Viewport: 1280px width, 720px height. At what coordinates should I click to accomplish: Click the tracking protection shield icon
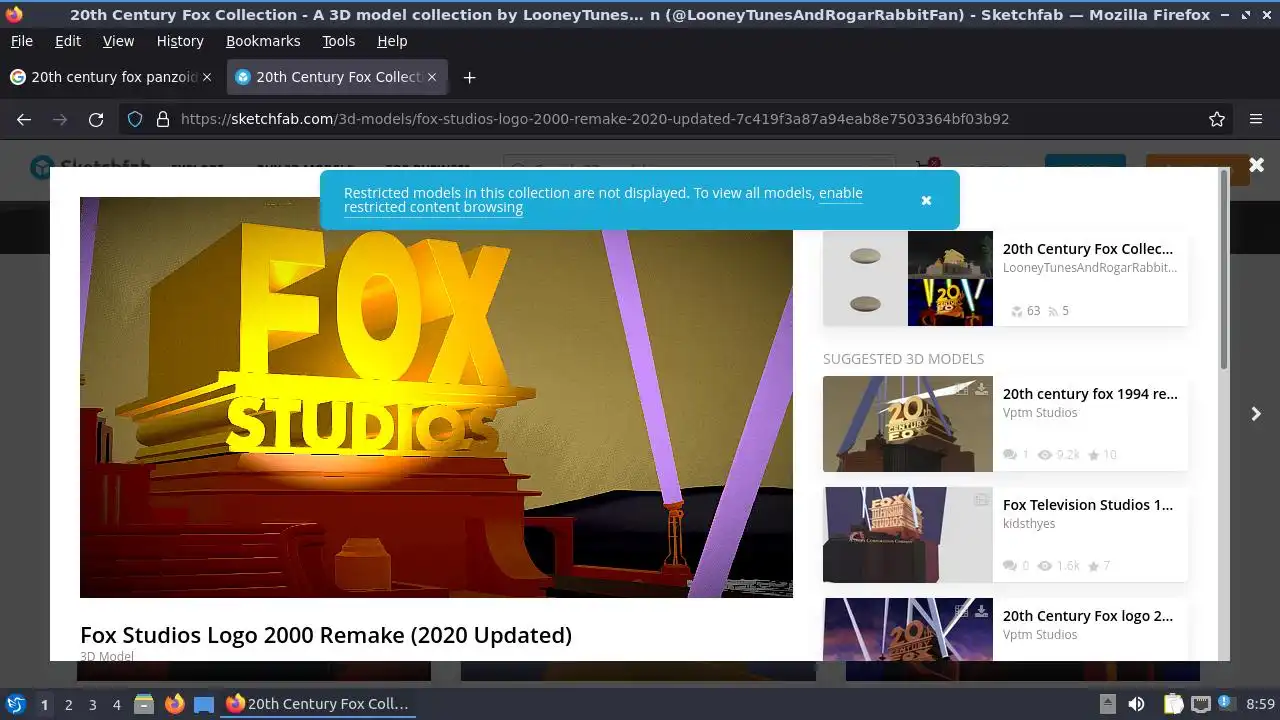135,119
